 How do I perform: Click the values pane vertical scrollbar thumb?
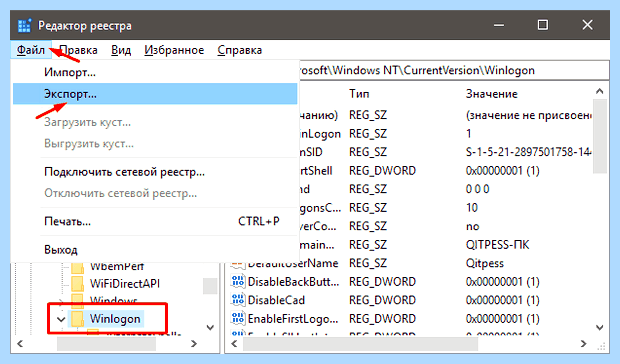point(600,136)
